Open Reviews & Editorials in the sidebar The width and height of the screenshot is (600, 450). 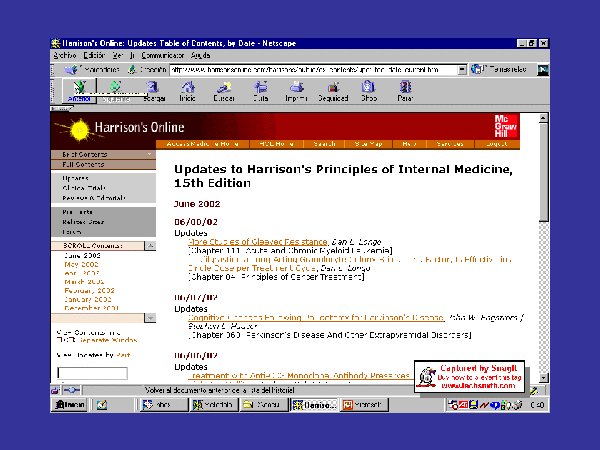[94, 198]
